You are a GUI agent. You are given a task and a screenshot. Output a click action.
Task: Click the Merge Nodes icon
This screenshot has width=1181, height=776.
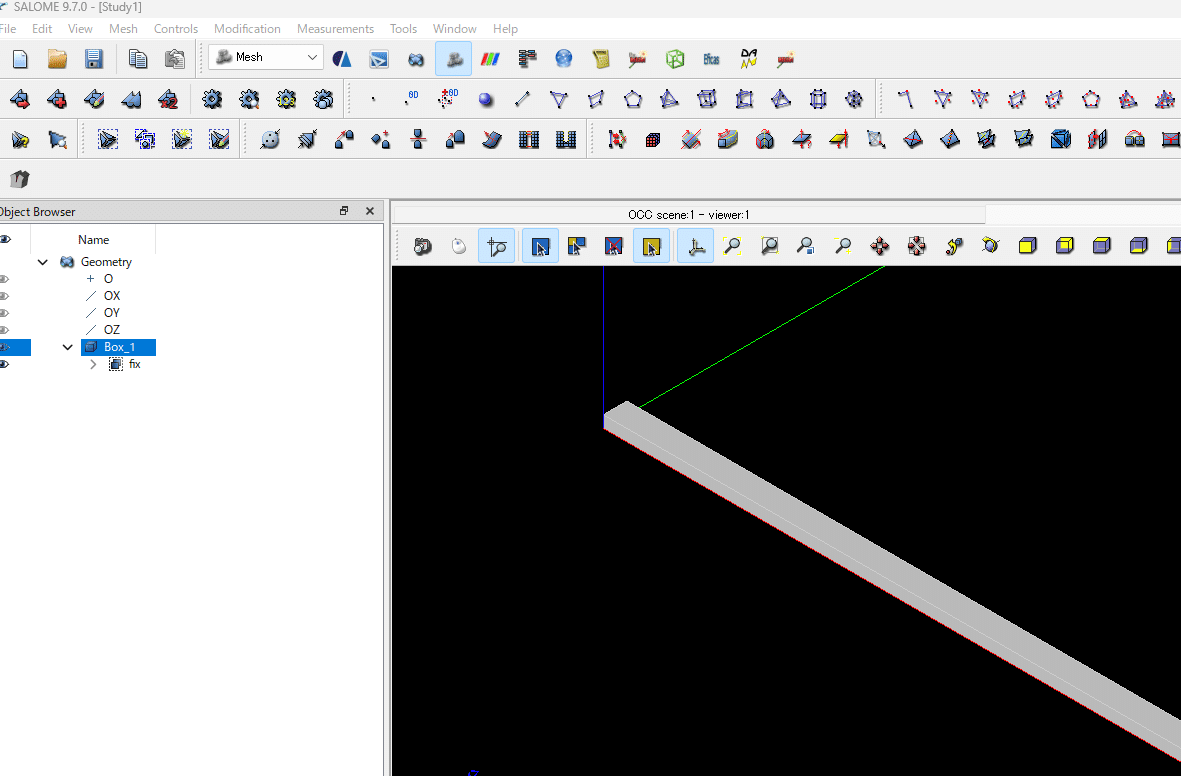270,139
